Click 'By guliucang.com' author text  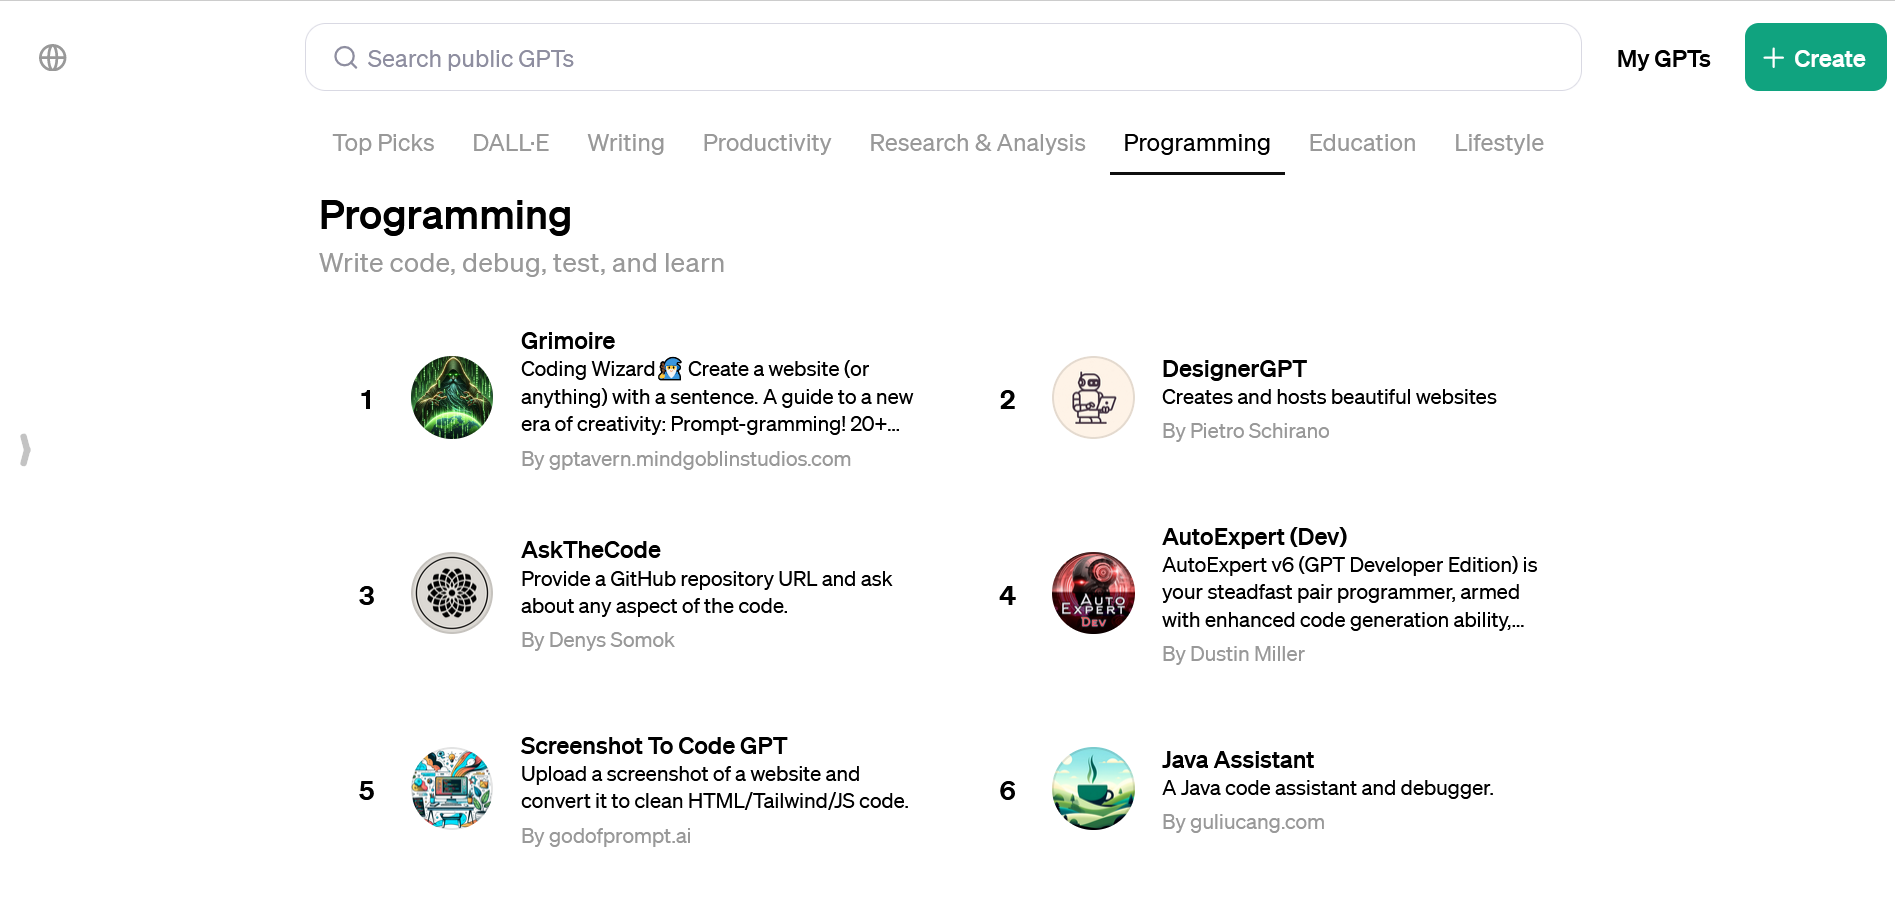pyautogui.click(x=1243, y=822)
